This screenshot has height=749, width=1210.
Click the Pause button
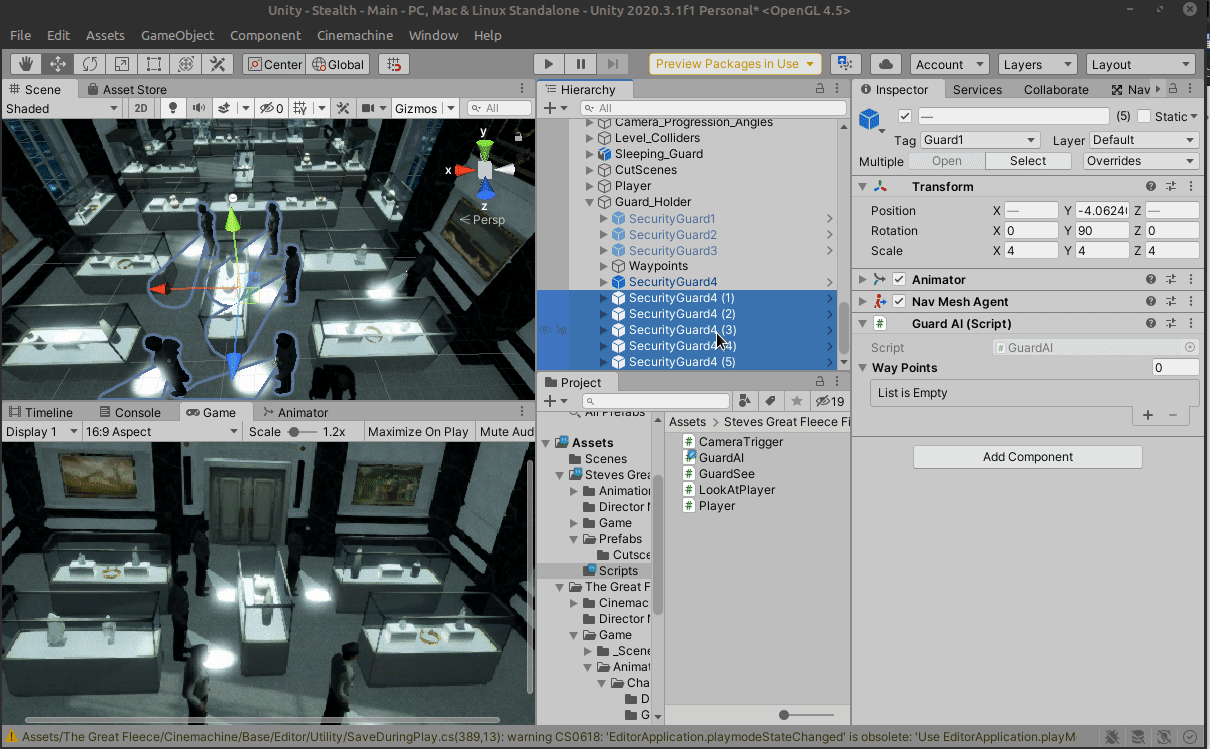(581, 64)
